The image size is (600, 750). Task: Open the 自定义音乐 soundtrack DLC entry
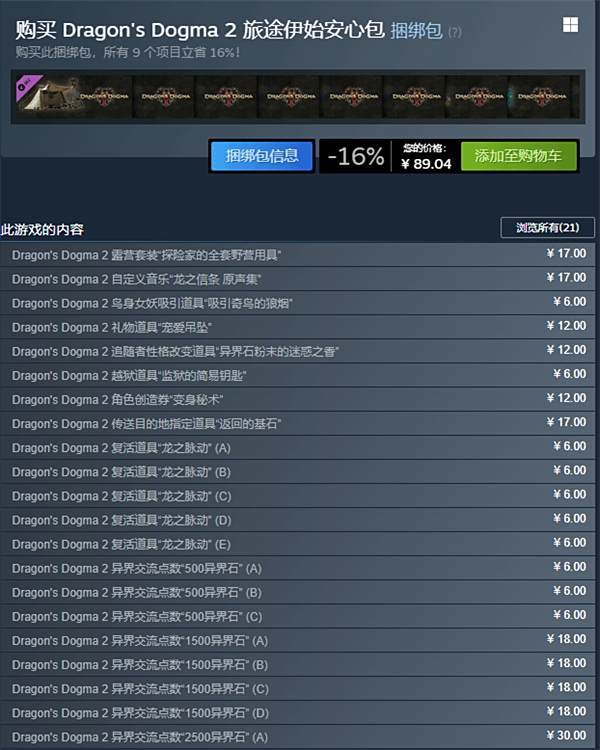coord(297,278)
